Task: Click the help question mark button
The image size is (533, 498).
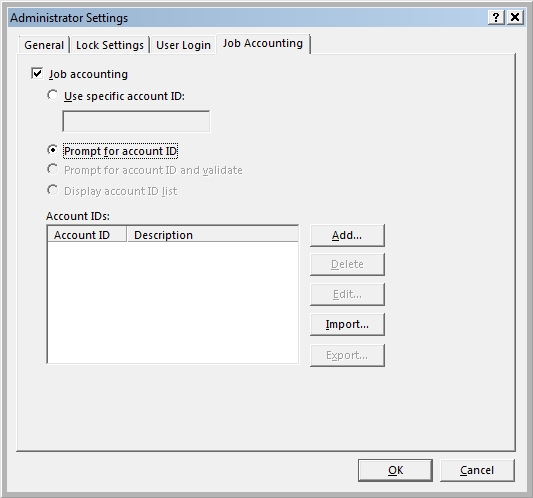Action: [496, 17]
